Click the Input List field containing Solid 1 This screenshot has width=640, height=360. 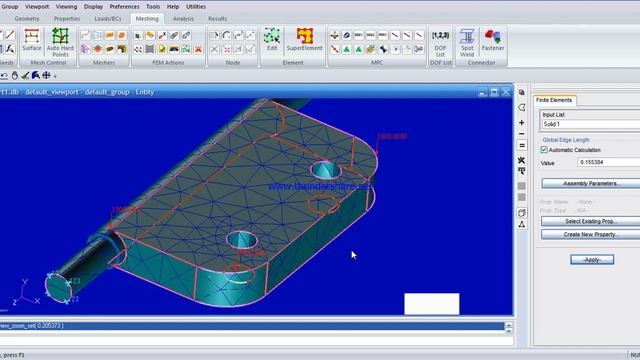[591, 124]
